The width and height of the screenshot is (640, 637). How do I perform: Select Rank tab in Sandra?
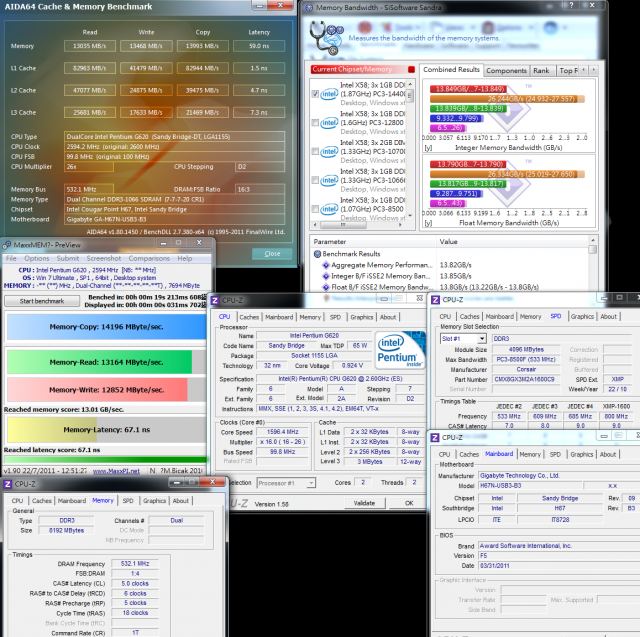(541, 71)
